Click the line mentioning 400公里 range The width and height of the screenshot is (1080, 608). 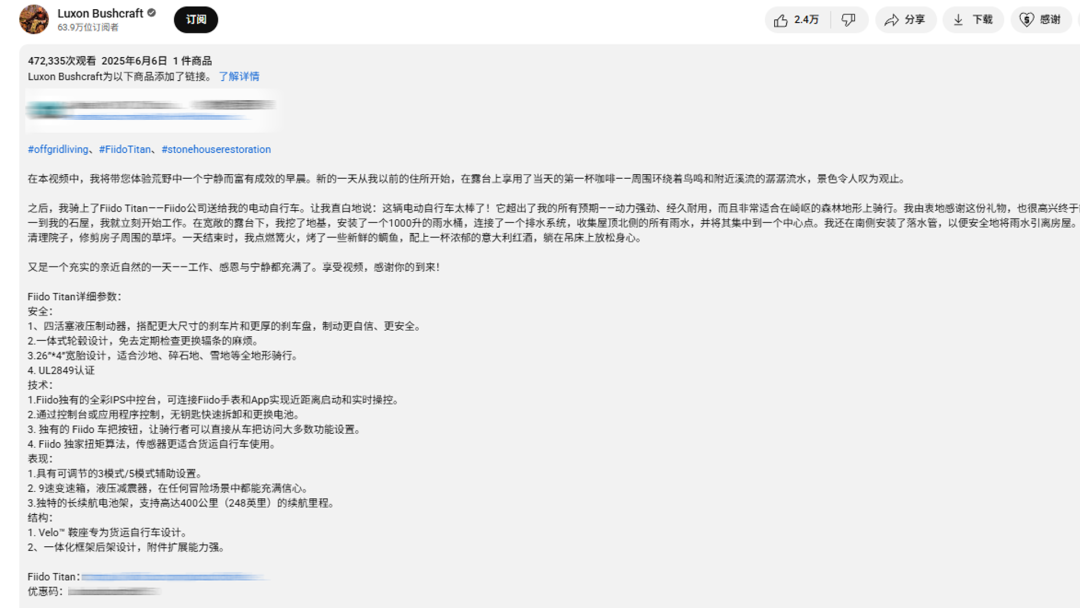tap(182, 503)
